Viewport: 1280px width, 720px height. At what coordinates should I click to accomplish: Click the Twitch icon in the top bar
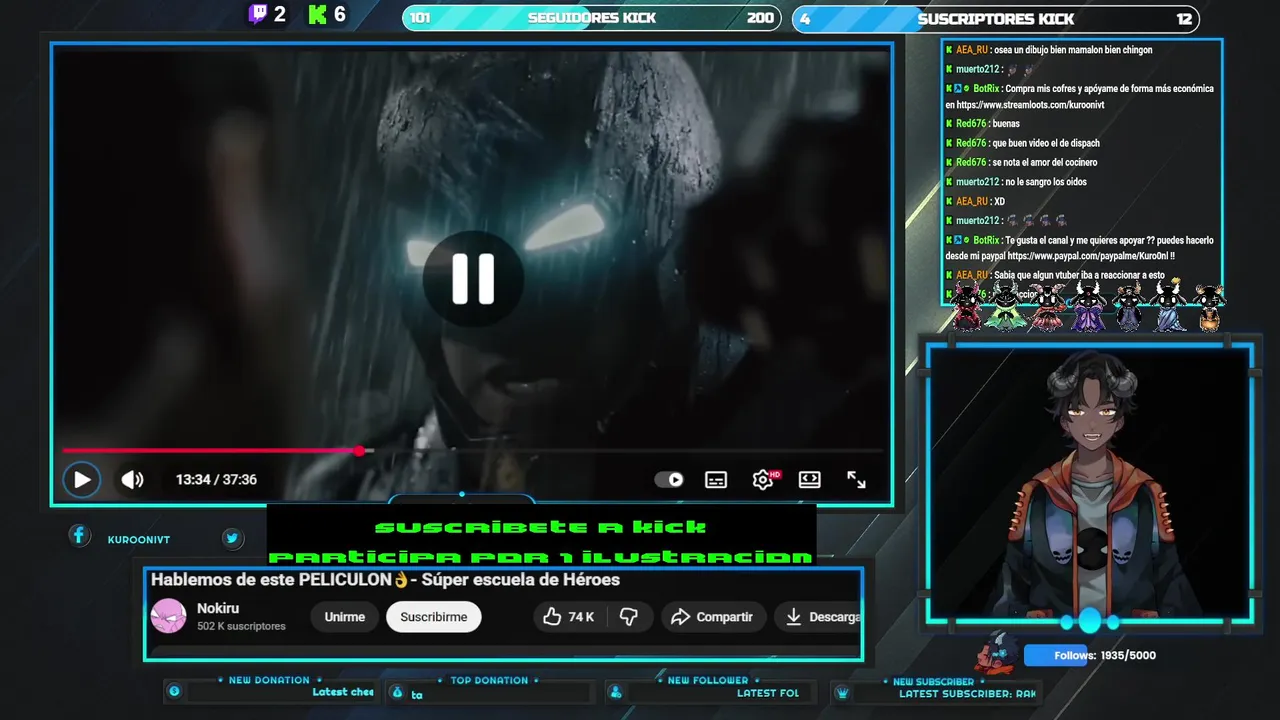click(x=258, y=14)
